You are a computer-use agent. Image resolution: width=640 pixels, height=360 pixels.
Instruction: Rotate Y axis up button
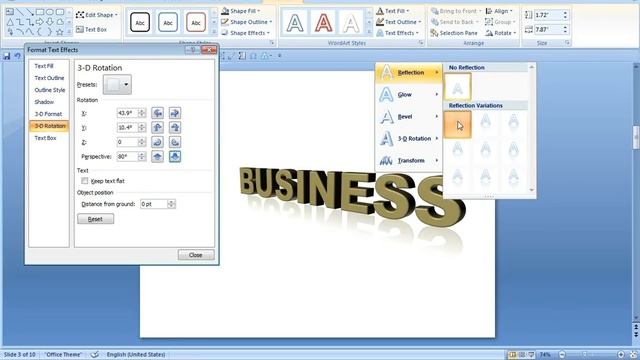158,128
